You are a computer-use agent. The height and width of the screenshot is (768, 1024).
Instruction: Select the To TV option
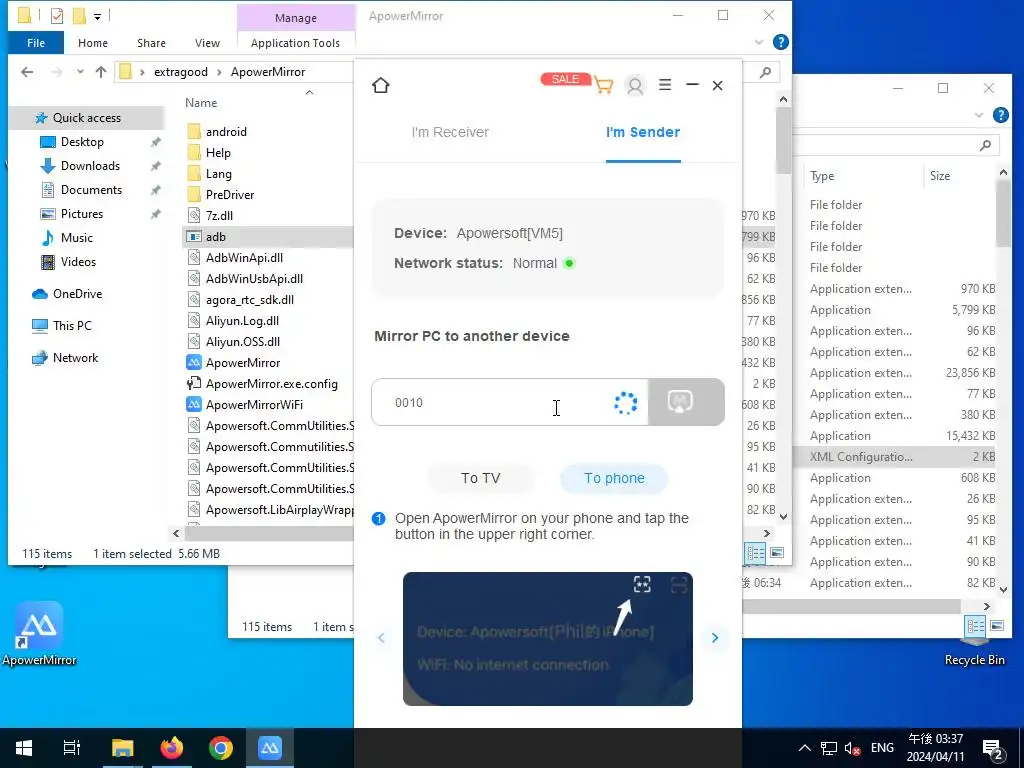pyautogui.click(x=481, y=478)
